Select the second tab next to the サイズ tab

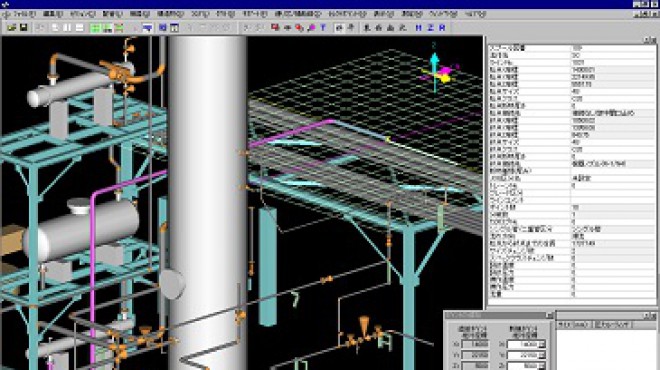pyautogui.click(x=613, y=325)
